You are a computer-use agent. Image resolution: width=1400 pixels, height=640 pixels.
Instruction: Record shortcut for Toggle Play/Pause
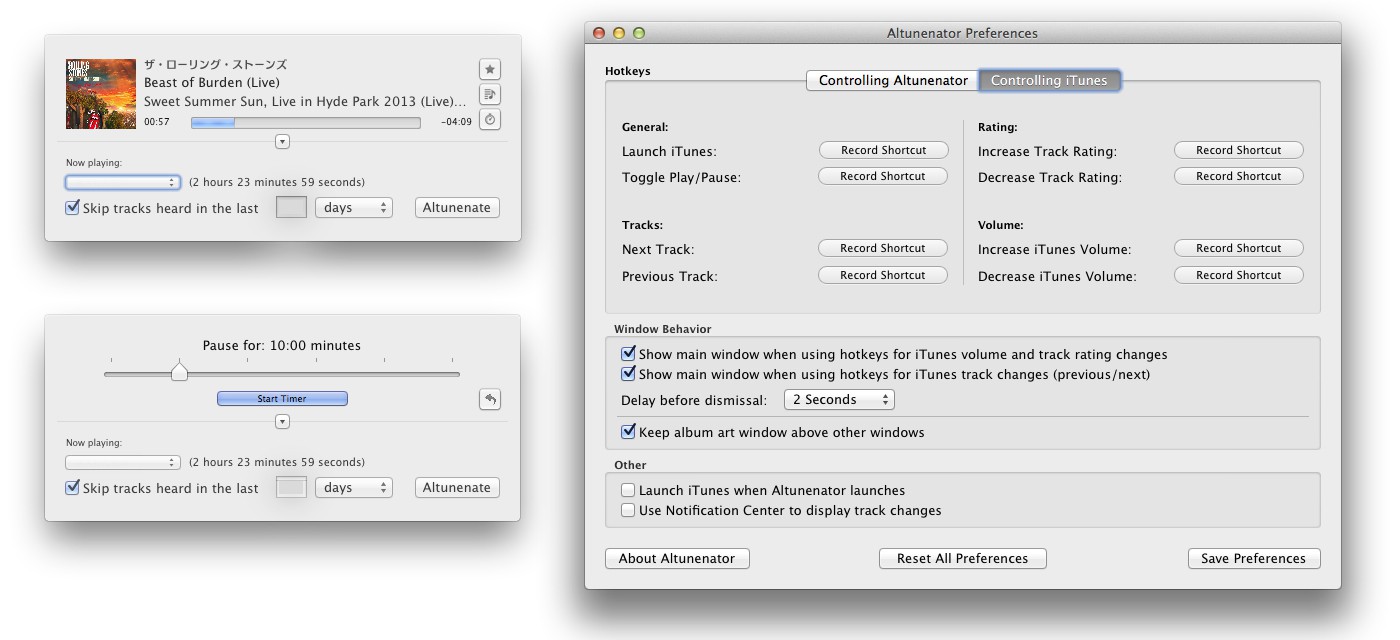(883, 176)
